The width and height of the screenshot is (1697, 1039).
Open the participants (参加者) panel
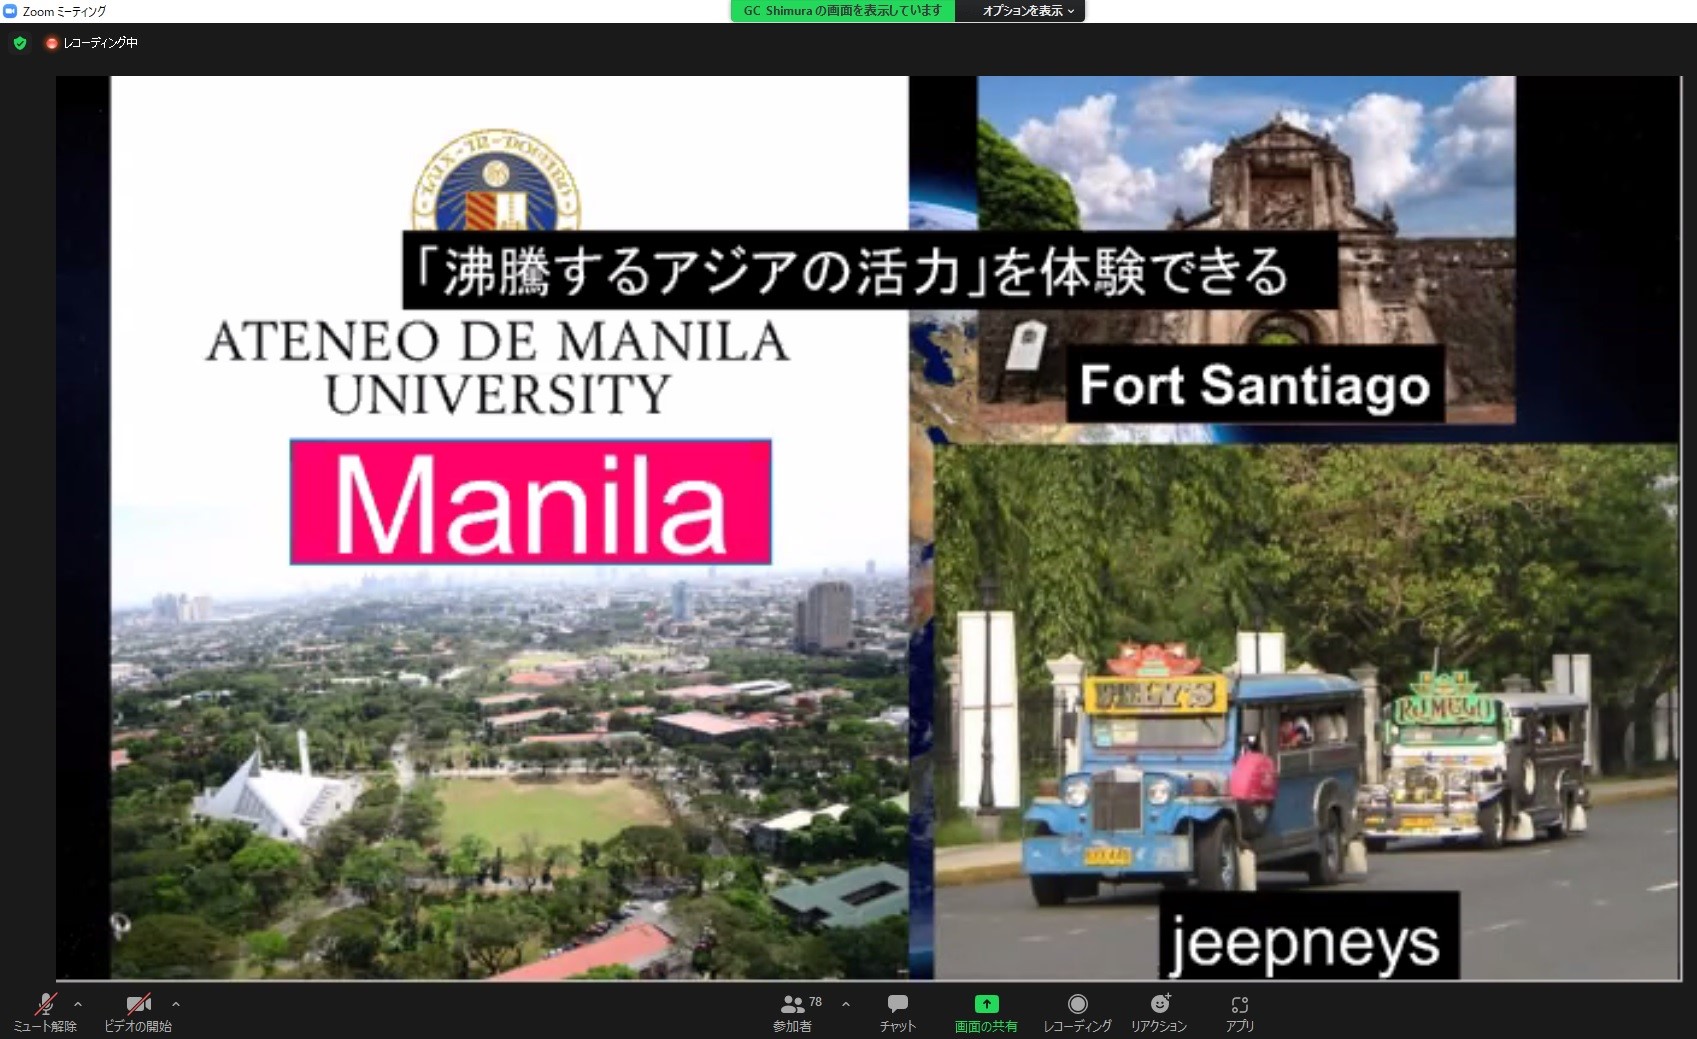[x=794, y=1011]
